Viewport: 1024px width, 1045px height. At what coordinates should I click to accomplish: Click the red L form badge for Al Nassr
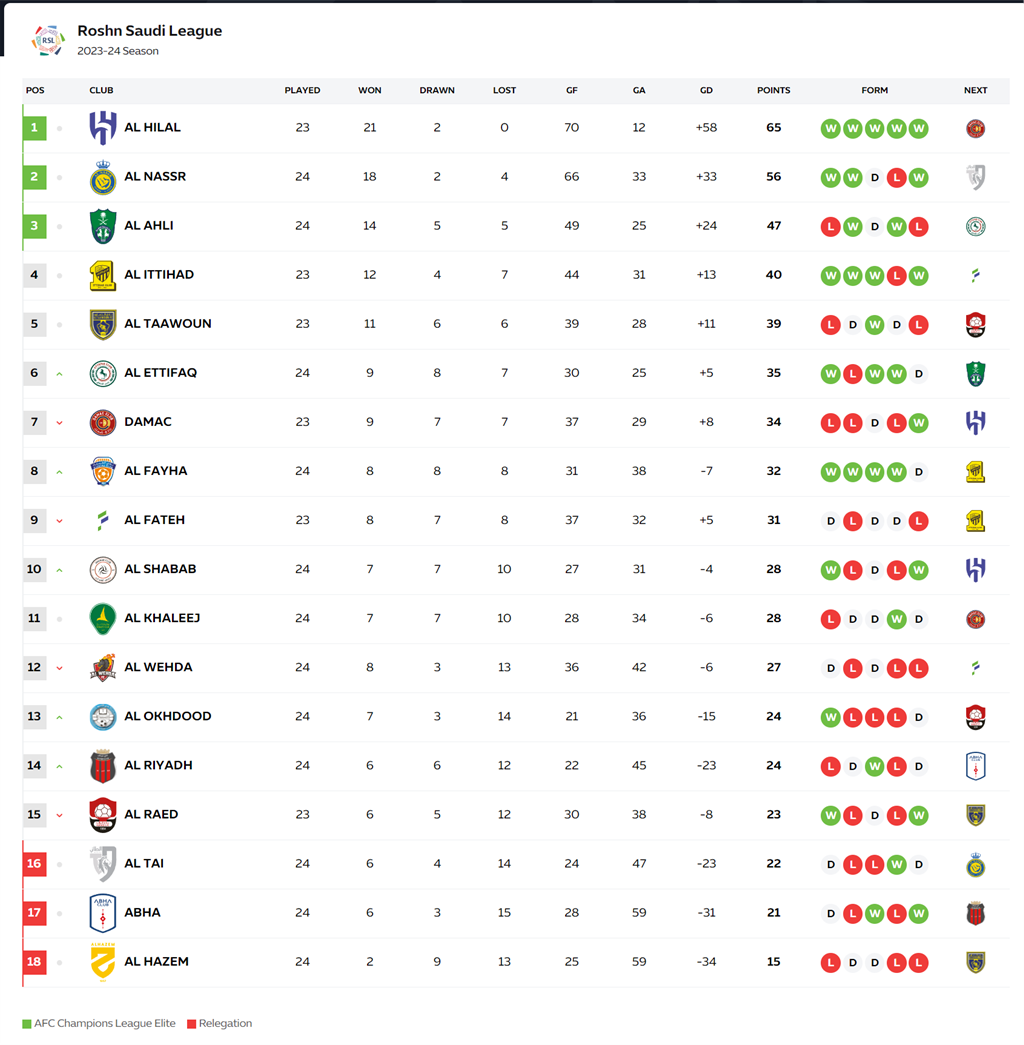(897, 177)
